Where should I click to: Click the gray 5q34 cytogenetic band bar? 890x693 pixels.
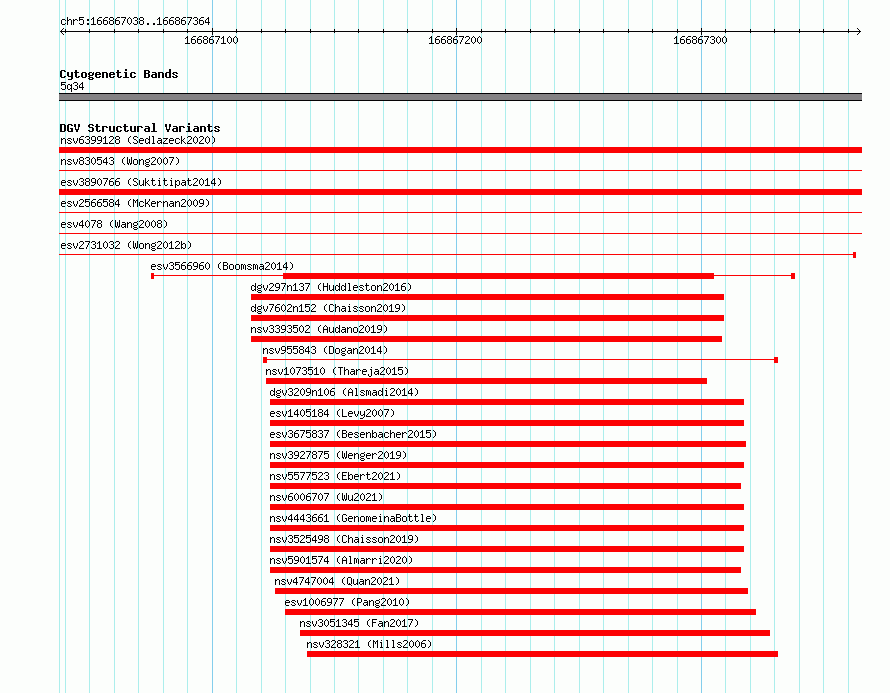pos(460,97)
